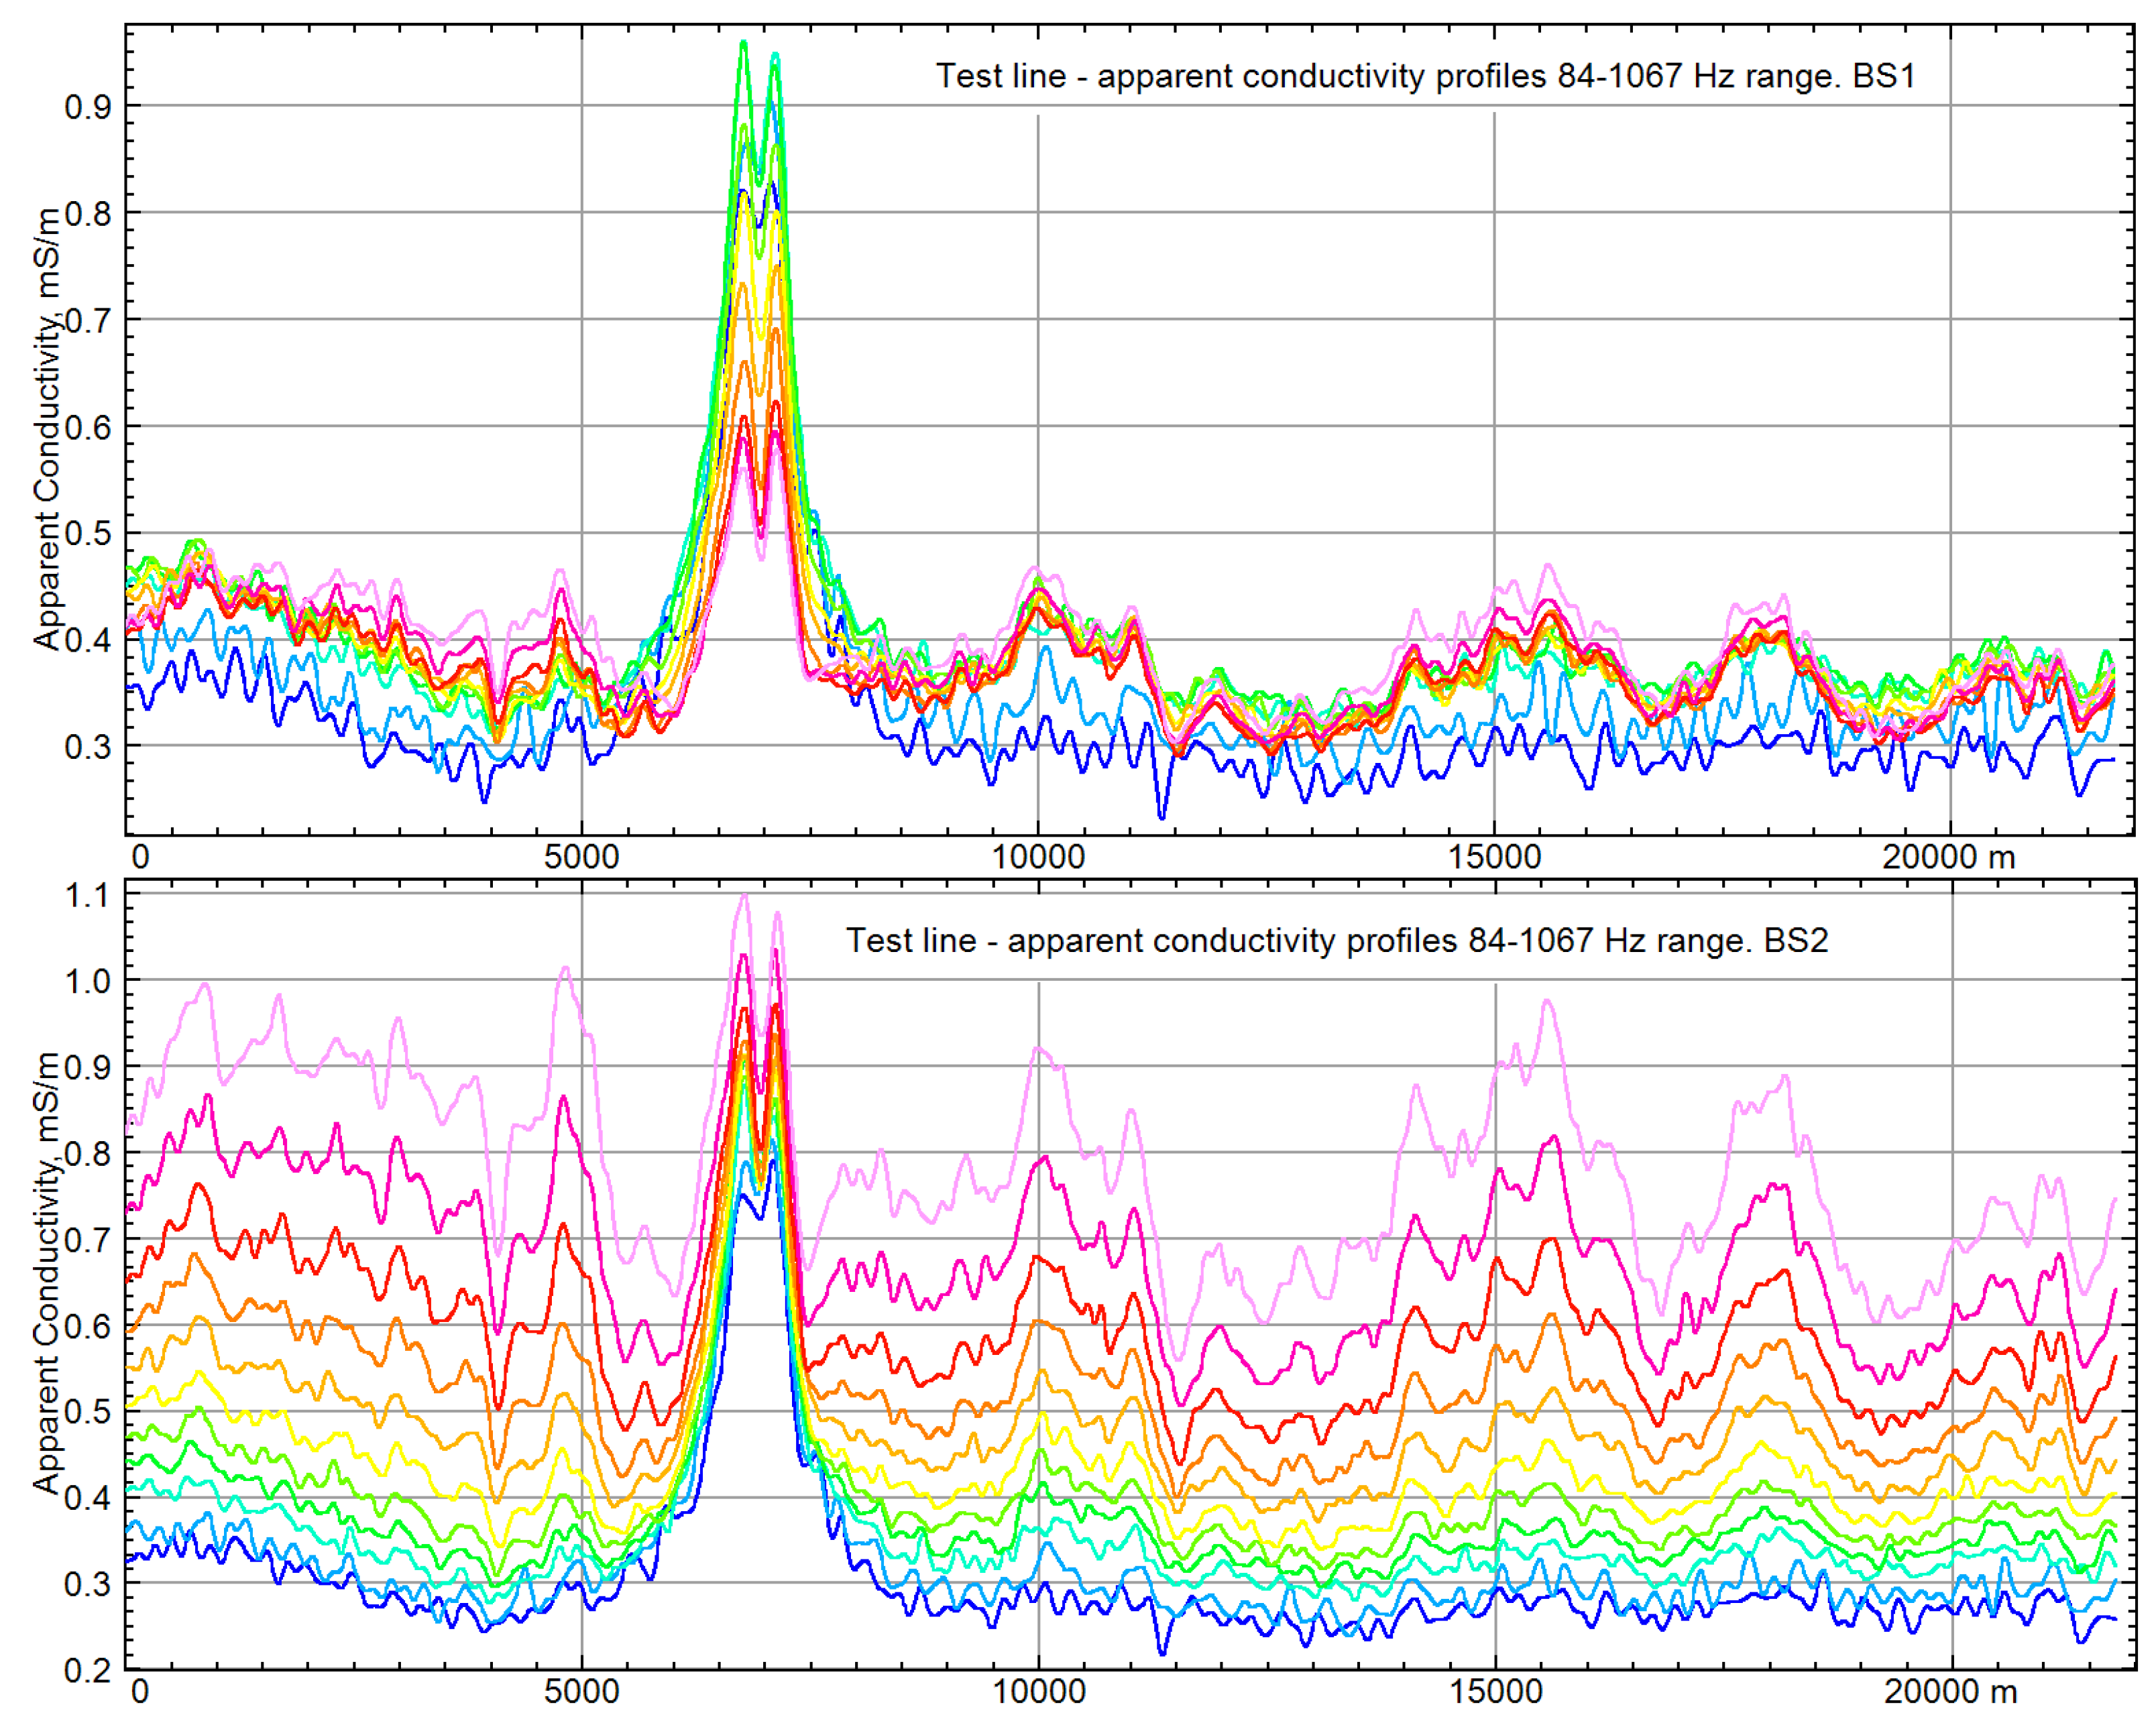Screen dimensions: 2156x1723
Task: Click the 15000 x-axis tick in BS1 chart
Action: (1495, 857)
